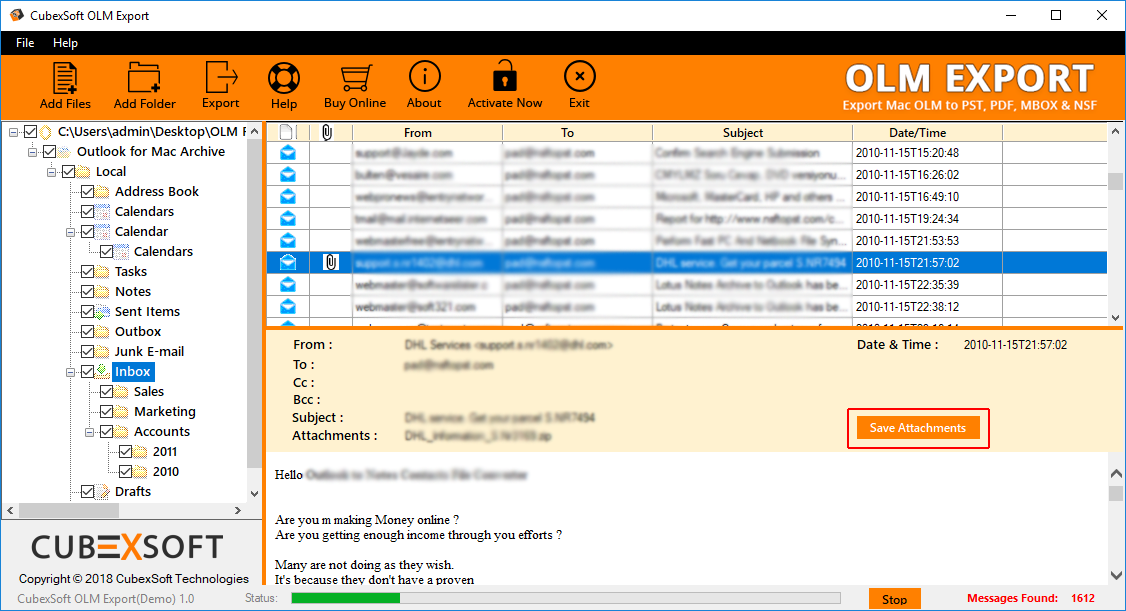
Task: Click the Address Book folder icon
Action: click(x=103, y=192)
